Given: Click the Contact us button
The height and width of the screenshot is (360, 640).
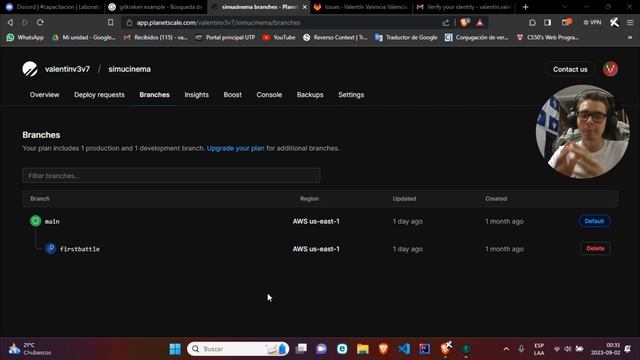Looking at the screenshot, I should 570,69.
